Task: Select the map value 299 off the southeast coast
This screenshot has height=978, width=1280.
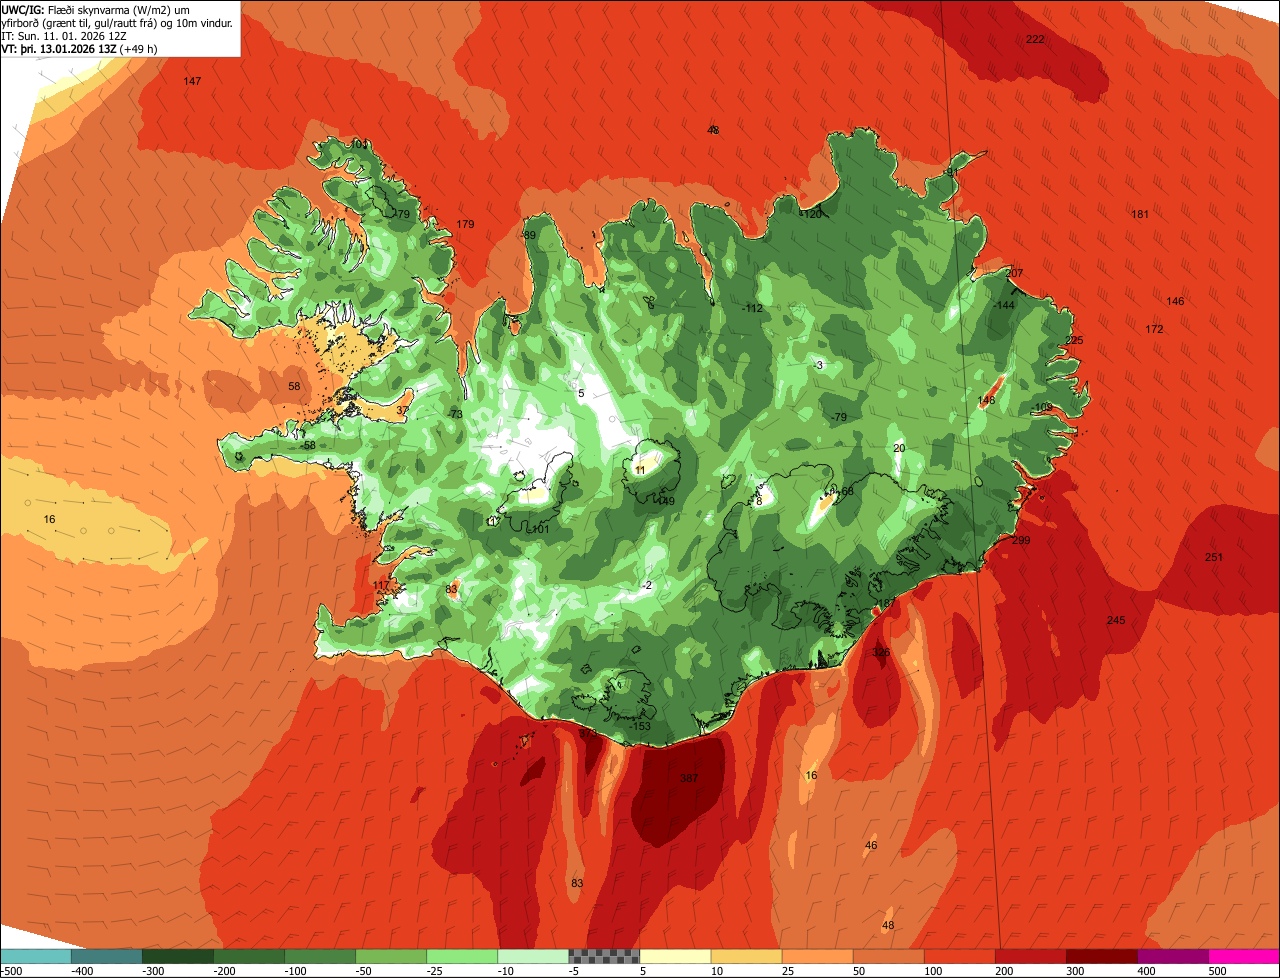Action: point(1020,540)
